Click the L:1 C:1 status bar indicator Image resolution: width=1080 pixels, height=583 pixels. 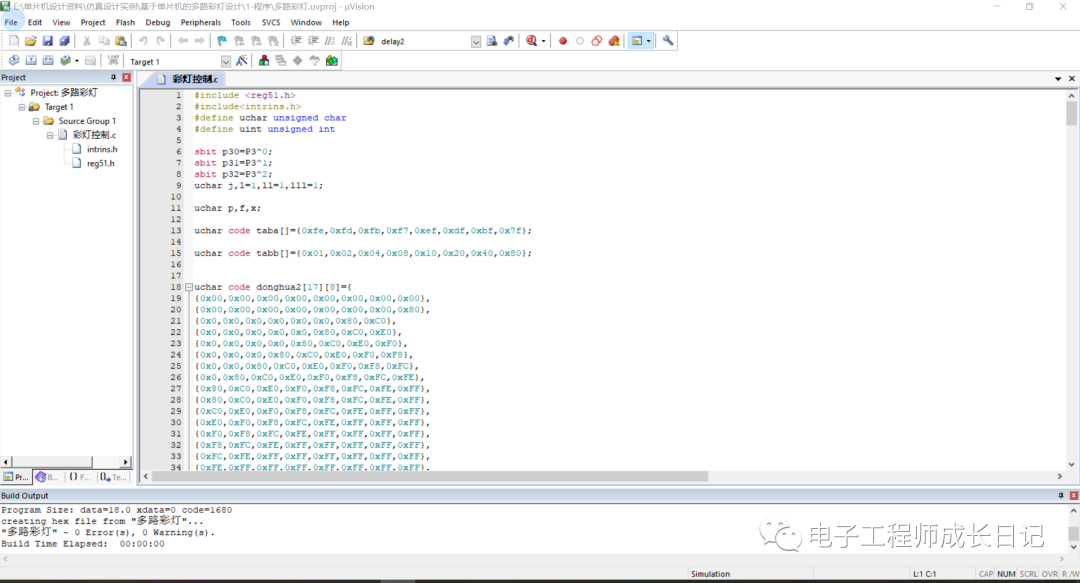pyautogui.click(x=924, y=574)
